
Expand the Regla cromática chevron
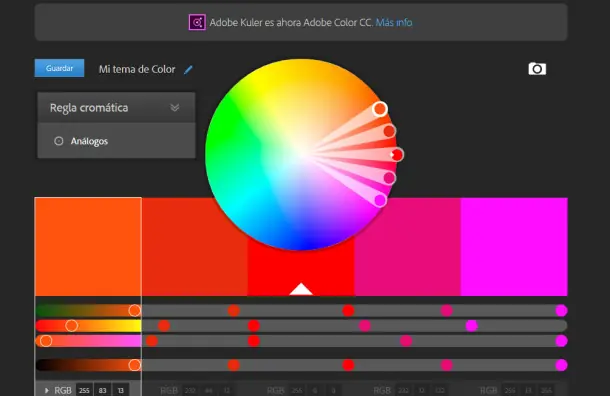click(x=175, y=108)
